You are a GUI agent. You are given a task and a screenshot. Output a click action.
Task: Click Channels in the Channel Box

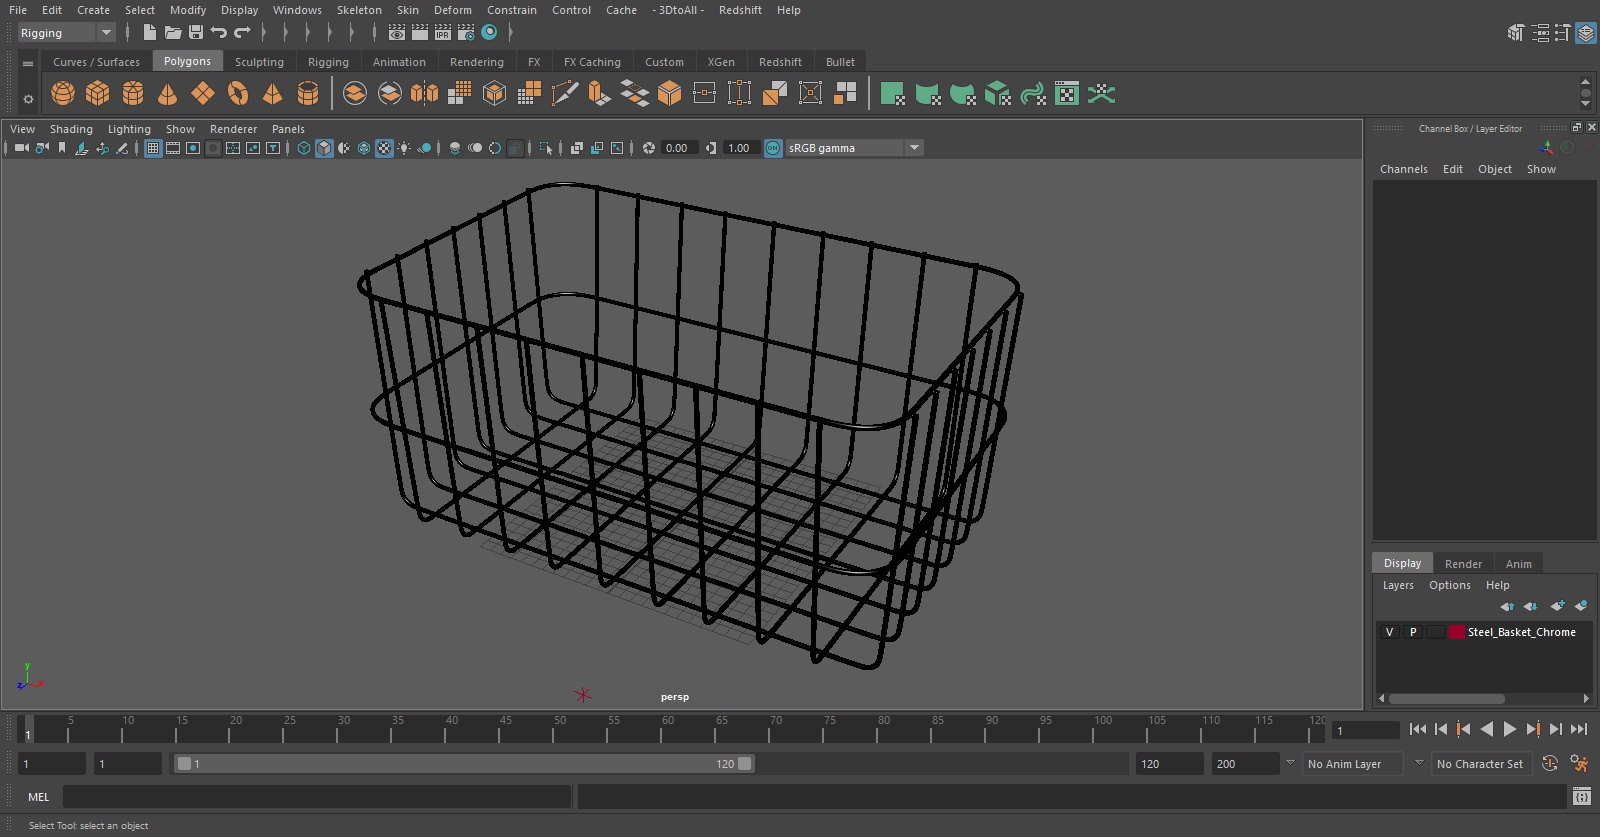coord(1403,169)
